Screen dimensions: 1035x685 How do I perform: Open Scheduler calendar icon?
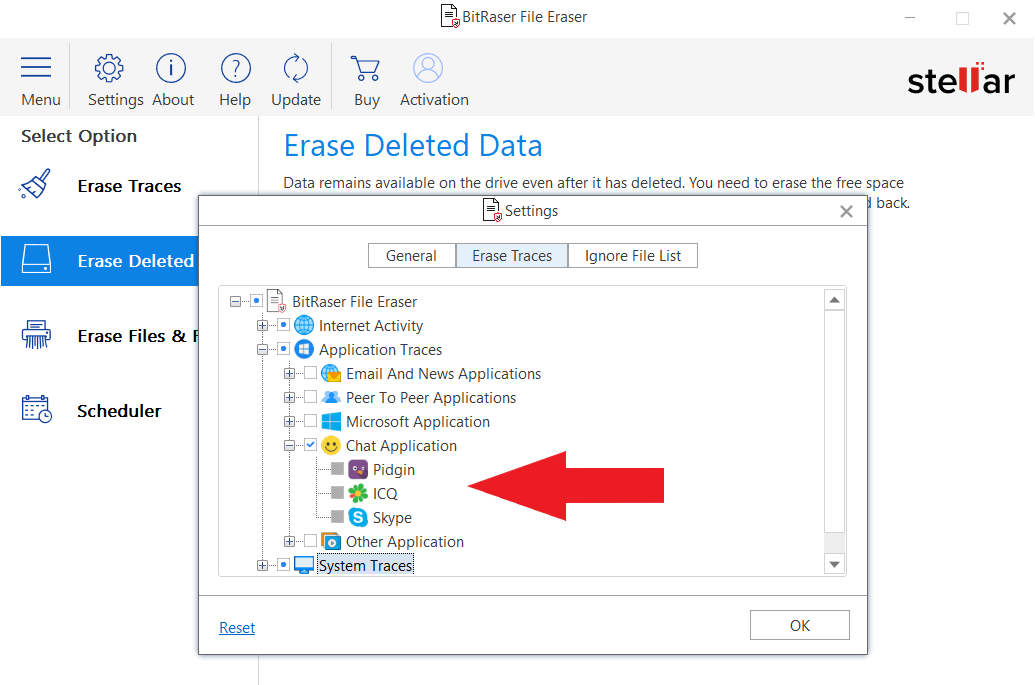click(x=36, y=409)
